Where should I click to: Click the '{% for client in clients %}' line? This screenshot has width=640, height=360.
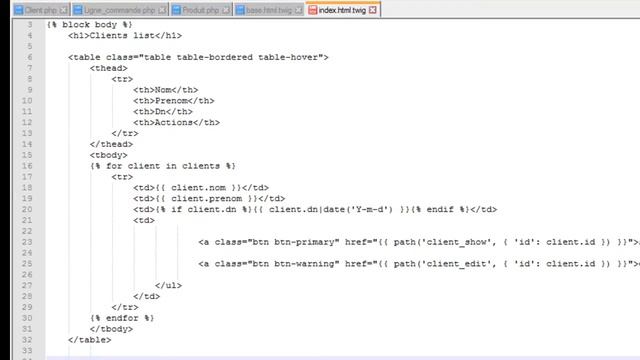click(x=163, y=166)
